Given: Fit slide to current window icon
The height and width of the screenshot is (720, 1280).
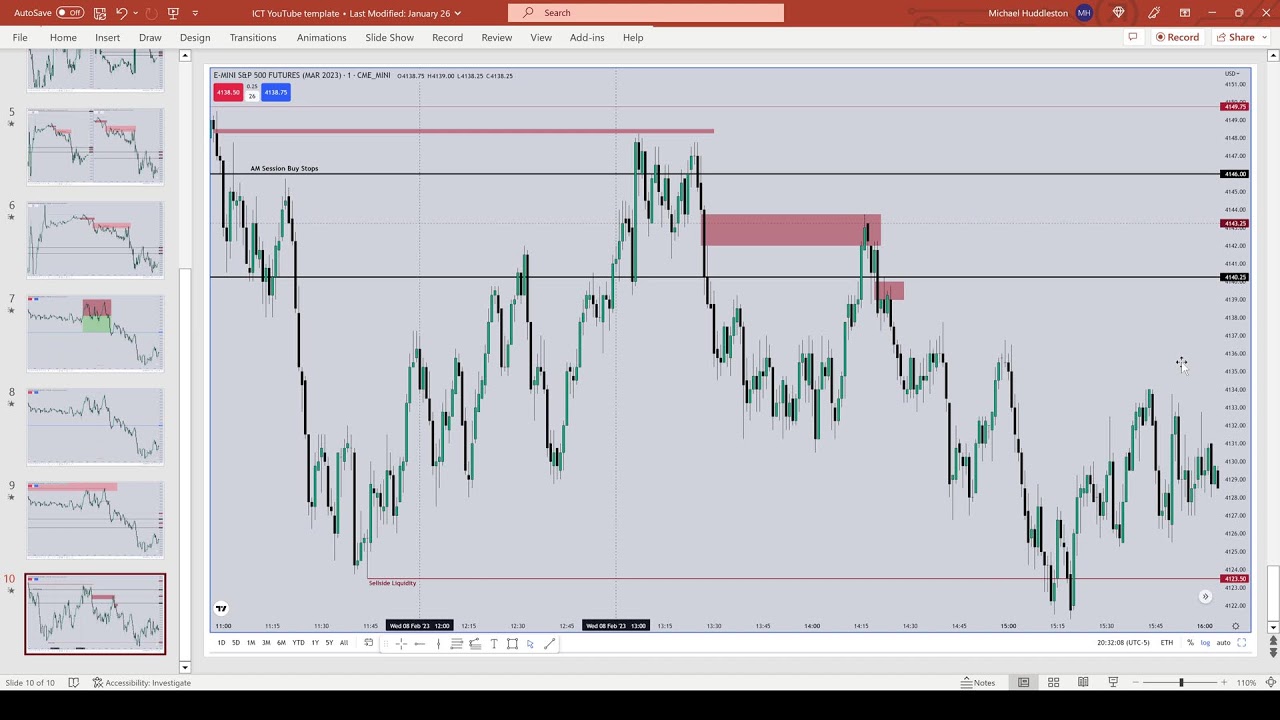Looking at the screenshot, I should pos(1270,683).
